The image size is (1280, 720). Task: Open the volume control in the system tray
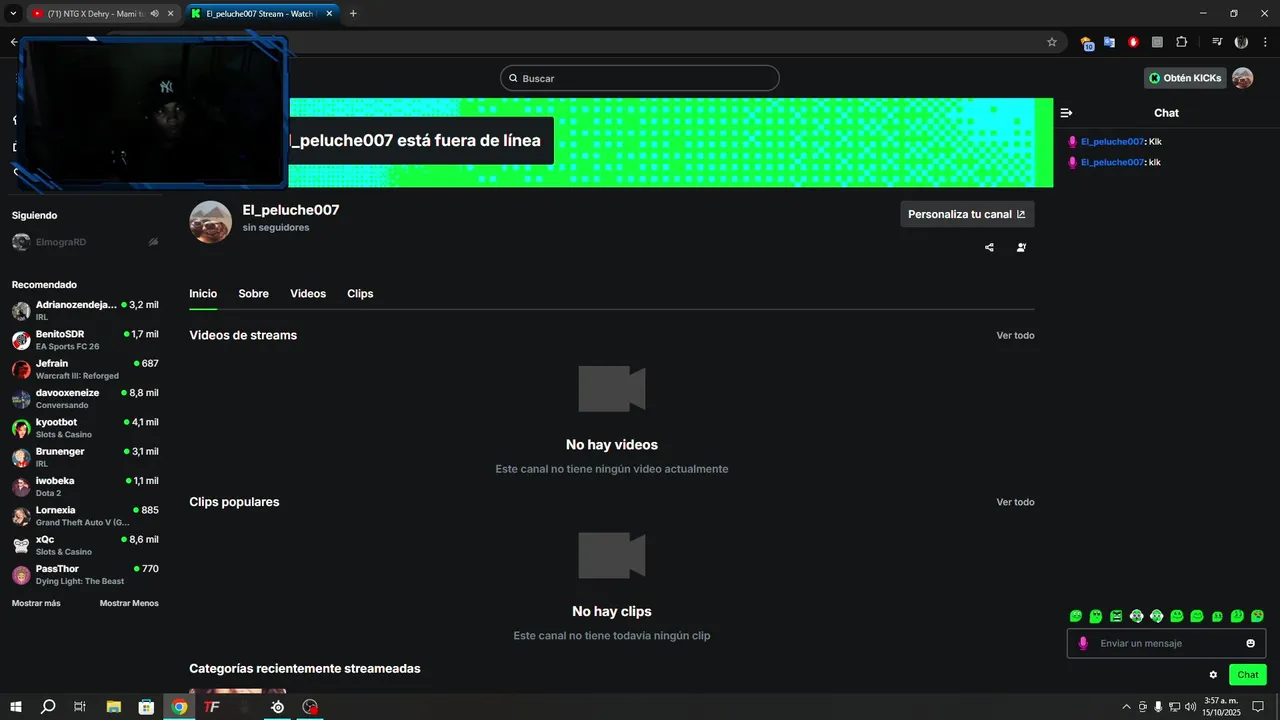pos(1190,707)
